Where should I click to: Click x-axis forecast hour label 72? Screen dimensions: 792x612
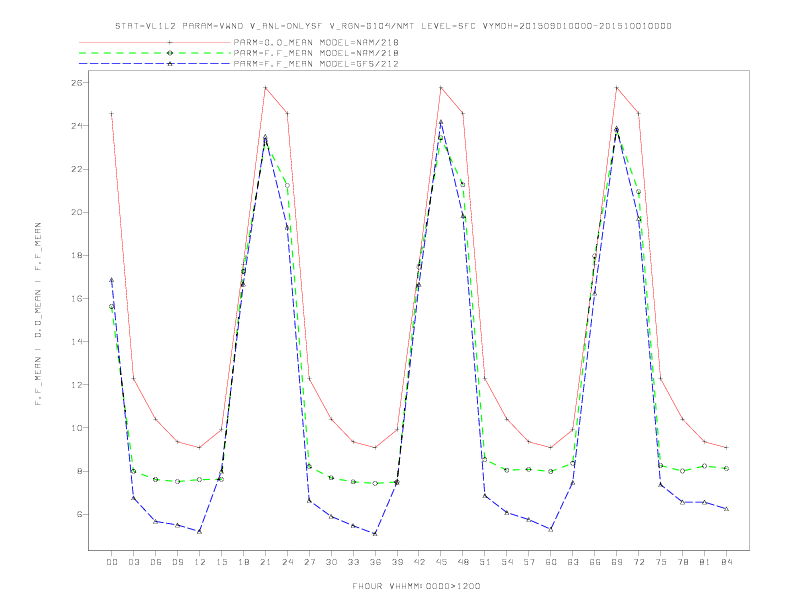point(639,562)
